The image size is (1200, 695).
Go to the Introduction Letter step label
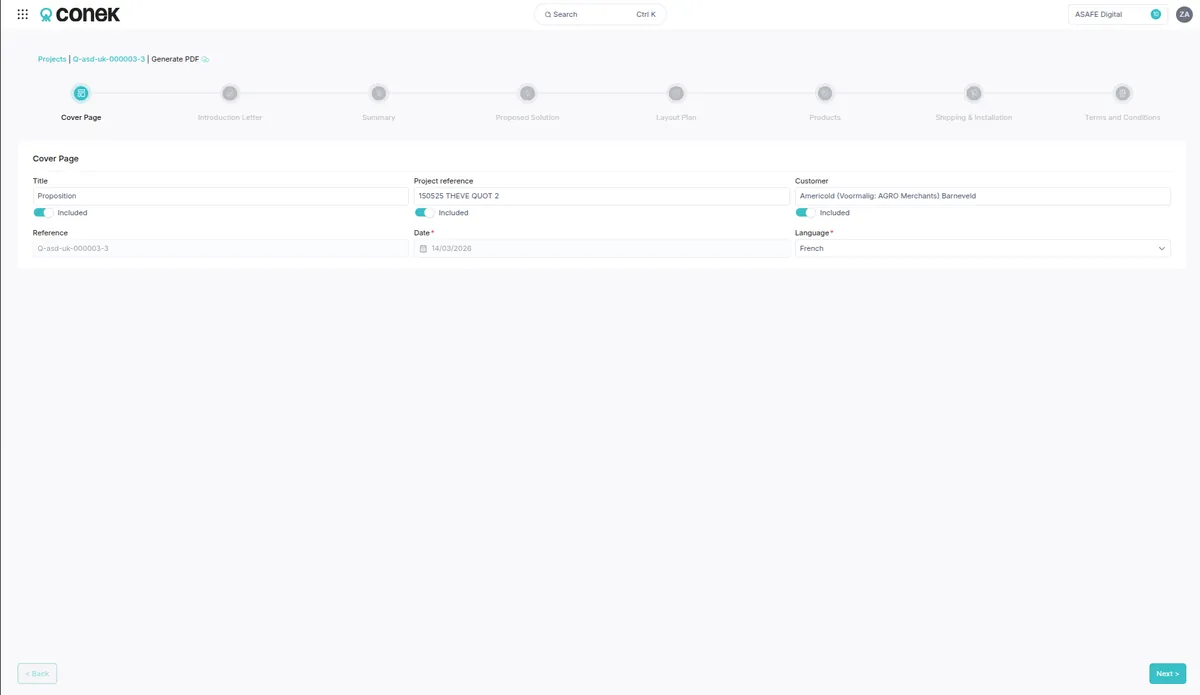(230, 117)
